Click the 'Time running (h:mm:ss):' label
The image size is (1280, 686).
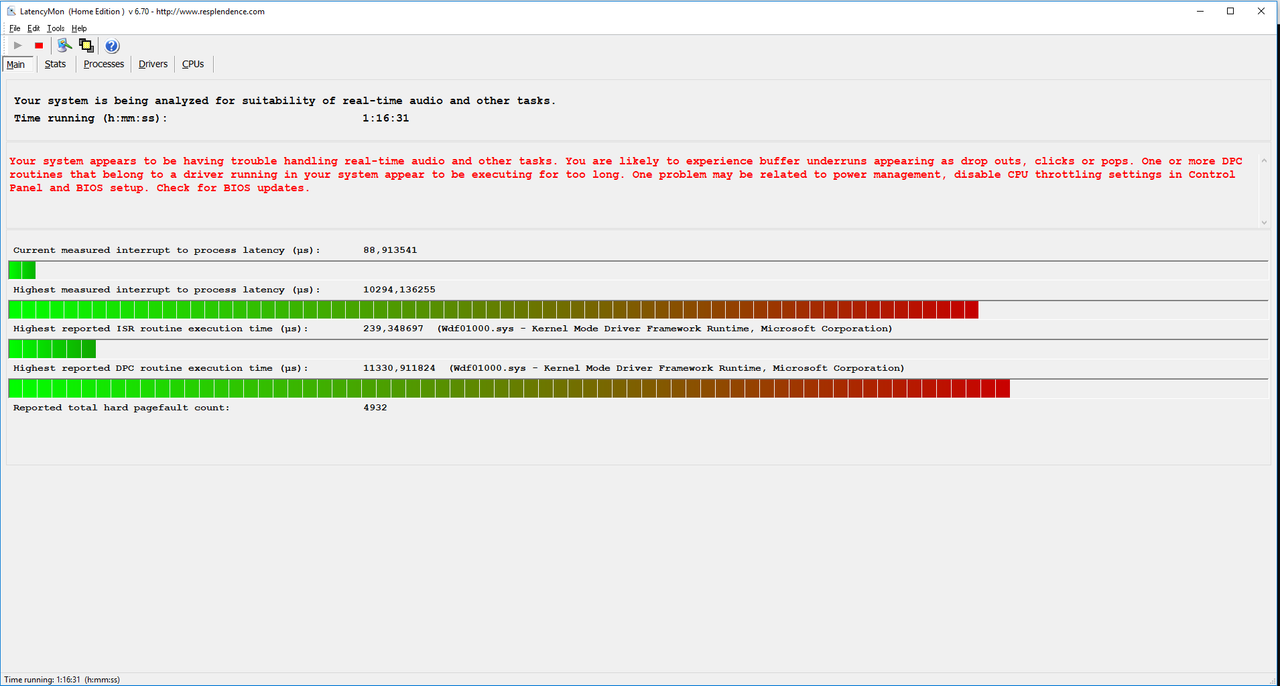91,118
